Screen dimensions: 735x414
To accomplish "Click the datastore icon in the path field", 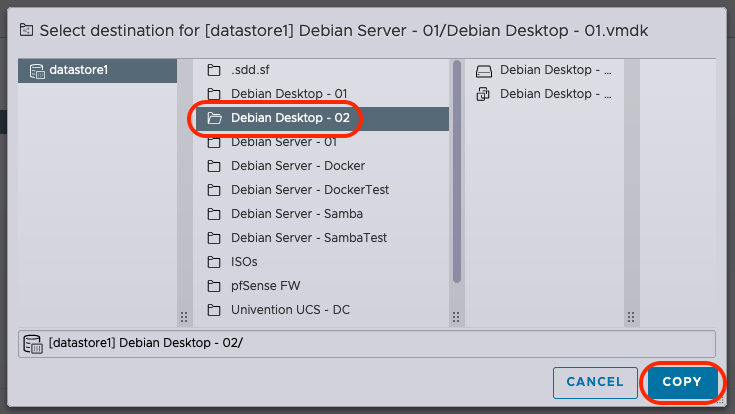I will point(33,344).
